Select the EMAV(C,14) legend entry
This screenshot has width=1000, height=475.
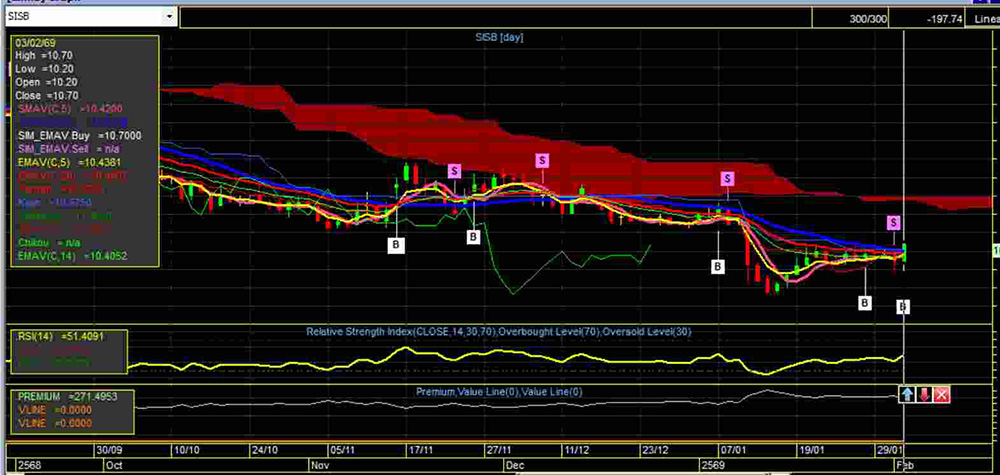58,257
